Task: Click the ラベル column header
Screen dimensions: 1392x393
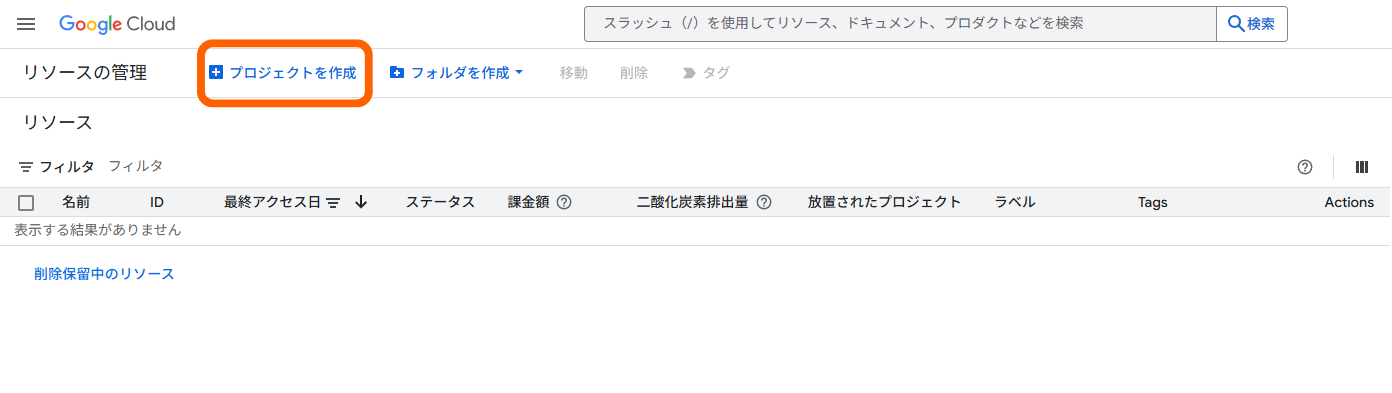Action: [x=1015, y=202]
